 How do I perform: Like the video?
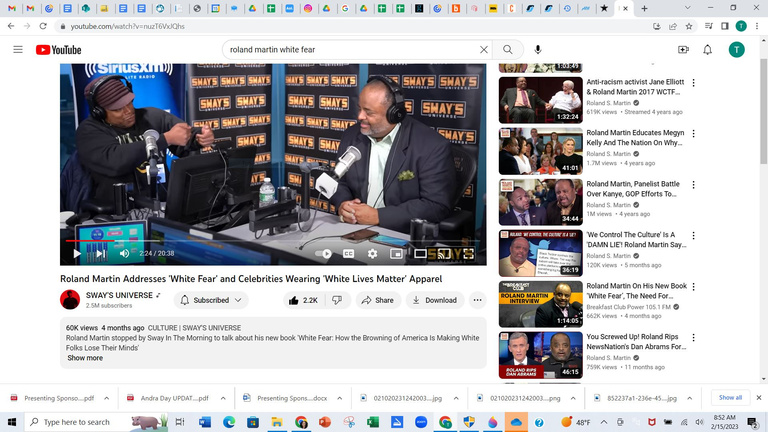coord(302,300)
